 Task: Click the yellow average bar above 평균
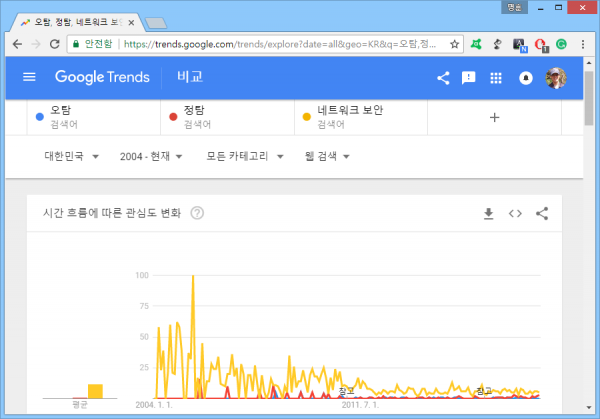[95, 391]
